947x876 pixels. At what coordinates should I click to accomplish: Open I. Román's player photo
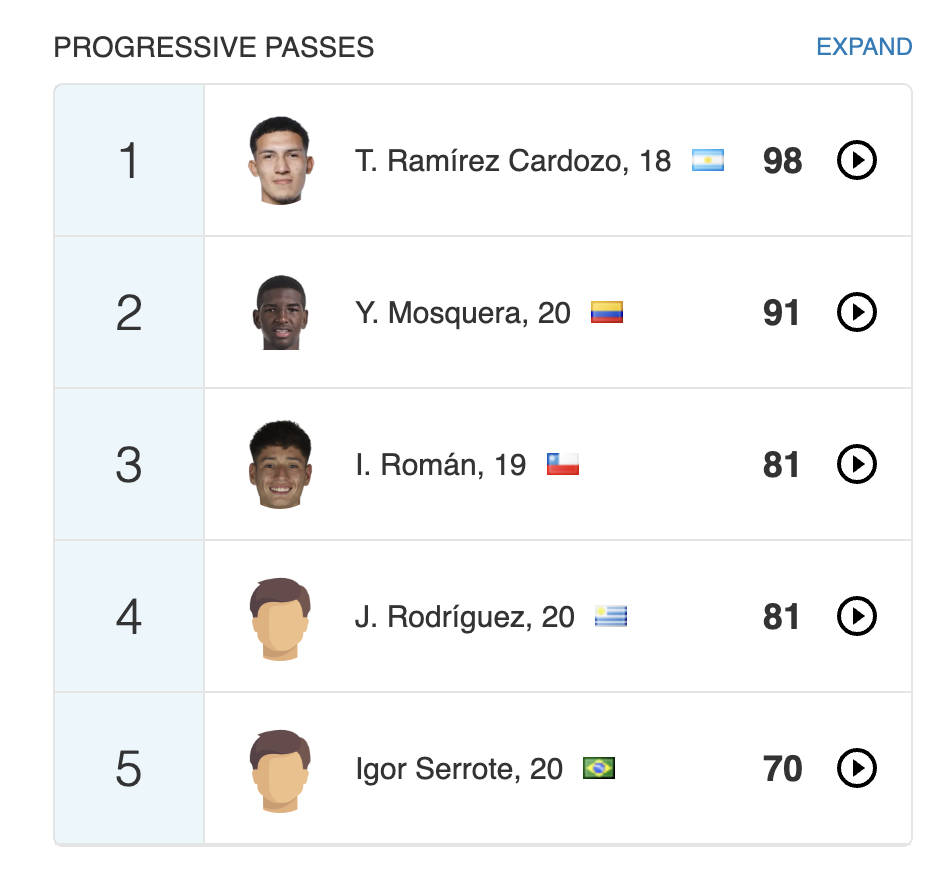coord(280,465)
